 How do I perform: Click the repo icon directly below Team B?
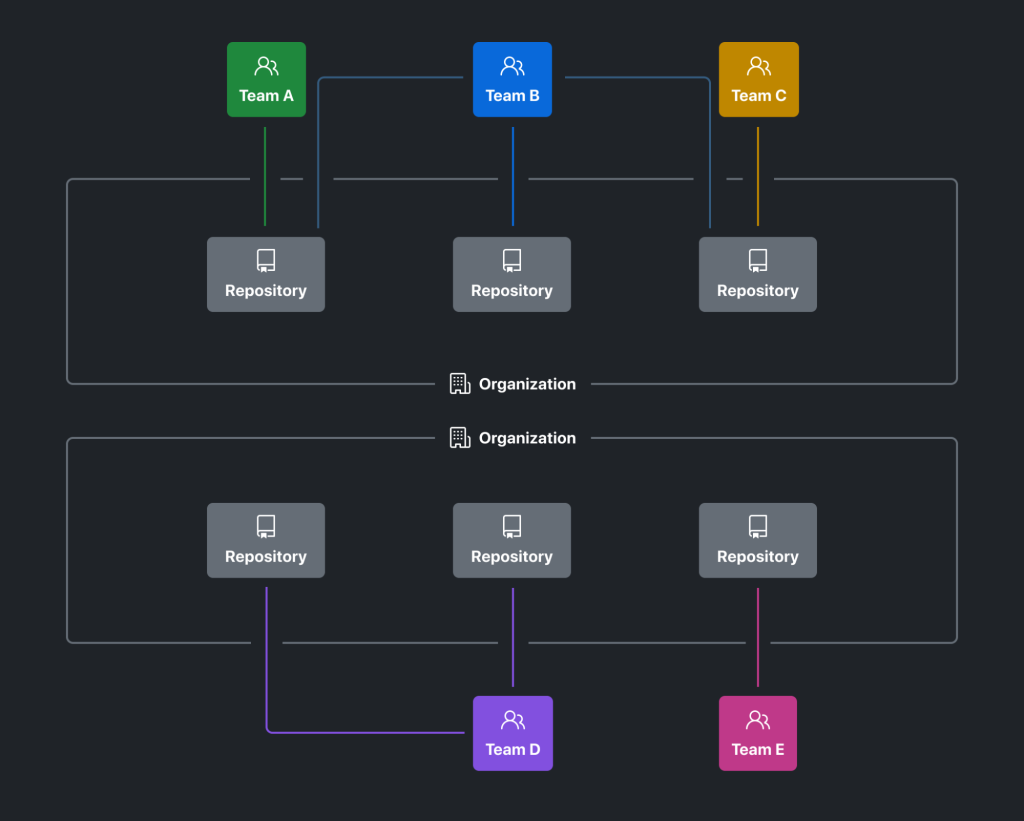coord(512,261)
